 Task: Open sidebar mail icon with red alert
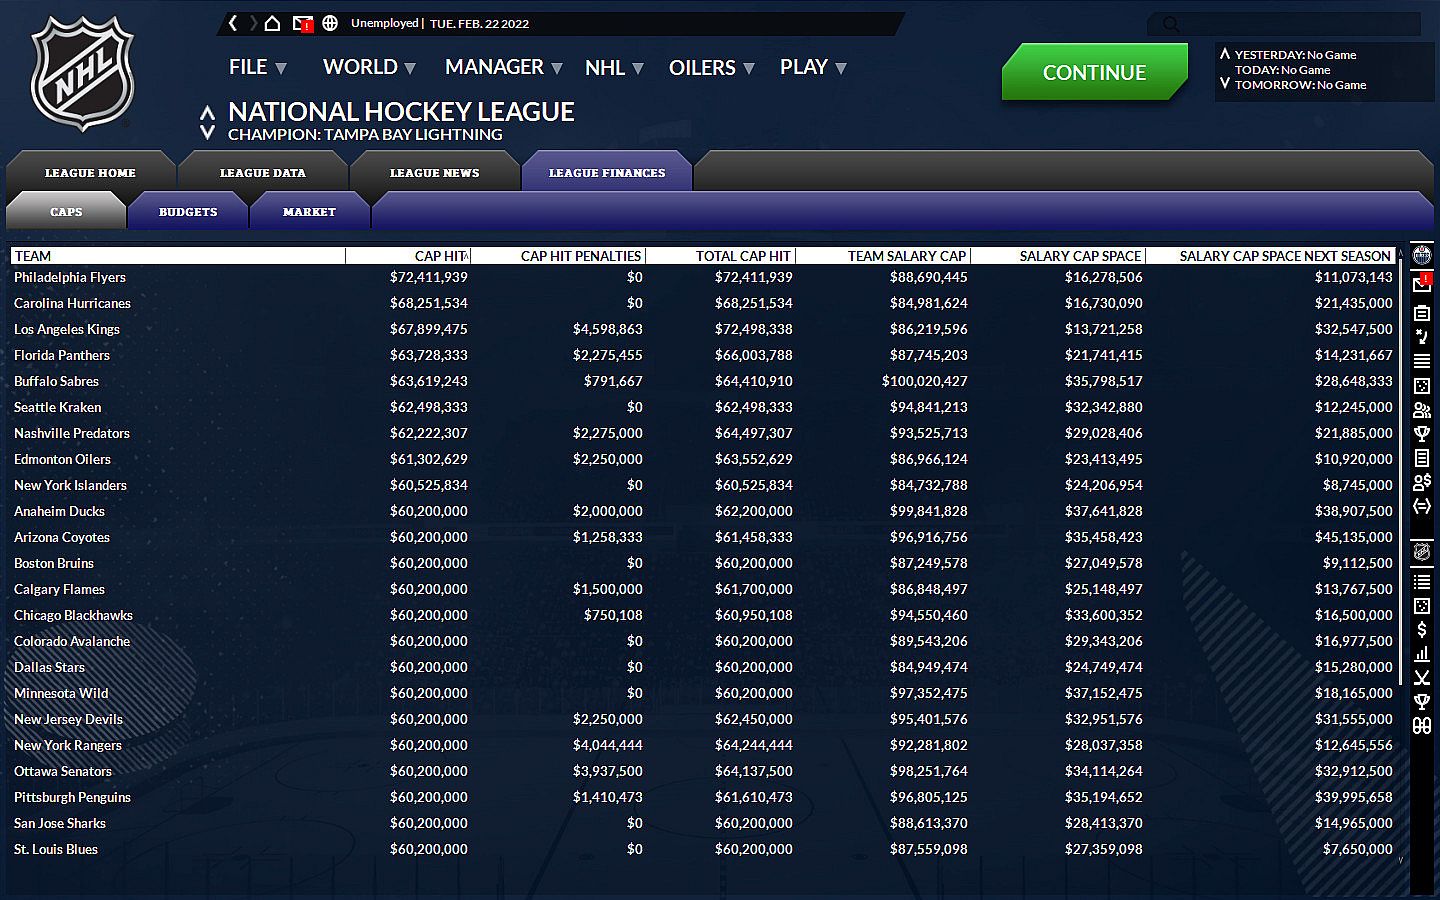1421,284
